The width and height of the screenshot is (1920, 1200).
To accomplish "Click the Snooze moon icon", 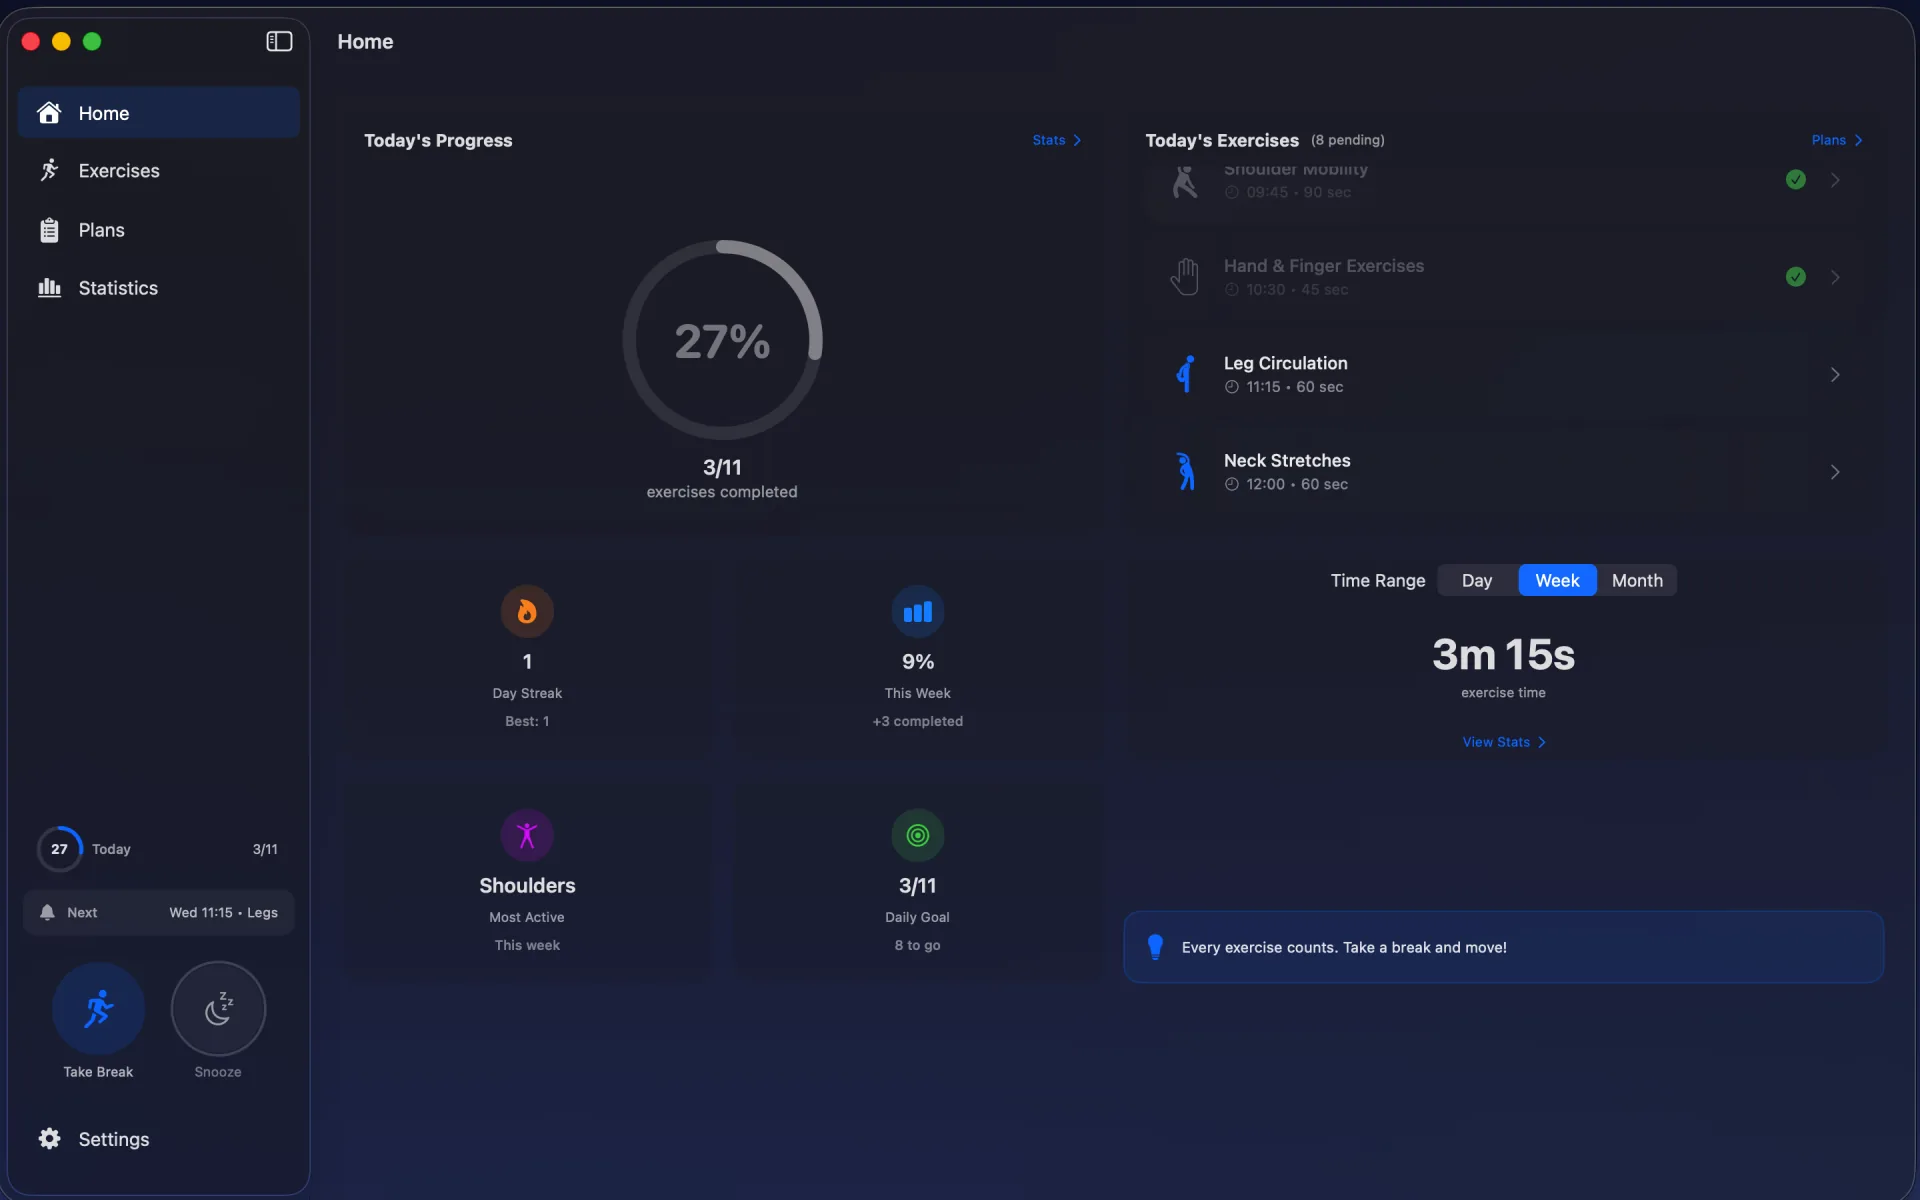I will click(218, 1008).
